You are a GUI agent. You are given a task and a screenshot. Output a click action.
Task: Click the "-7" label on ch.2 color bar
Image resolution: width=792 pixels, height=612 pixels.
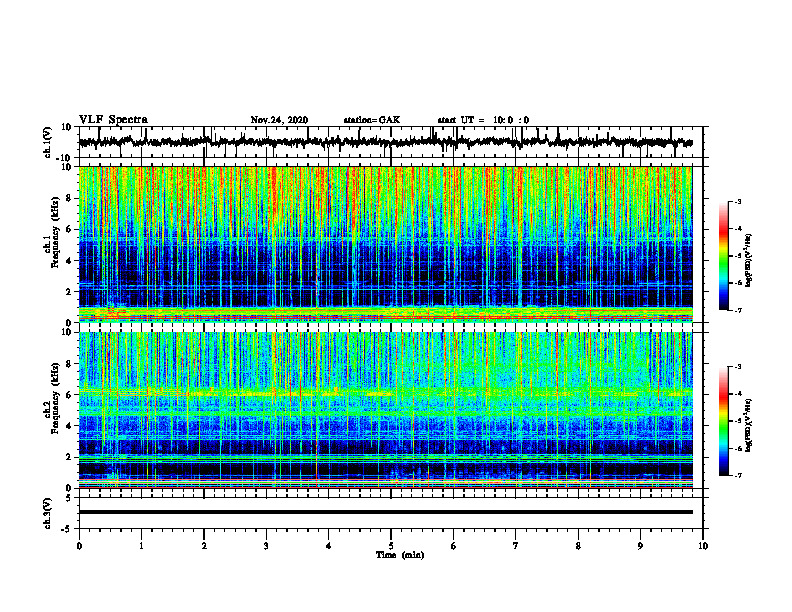737,475
